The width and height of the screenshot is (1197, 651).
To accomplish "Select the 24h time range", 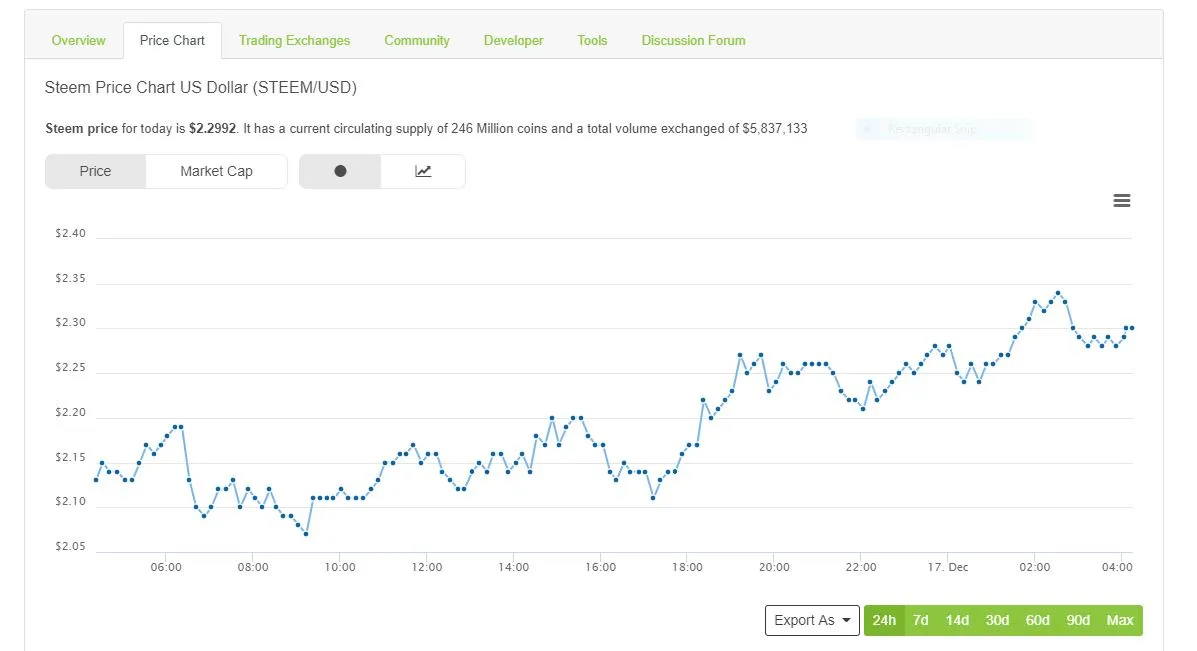I will tap(884, 620).
